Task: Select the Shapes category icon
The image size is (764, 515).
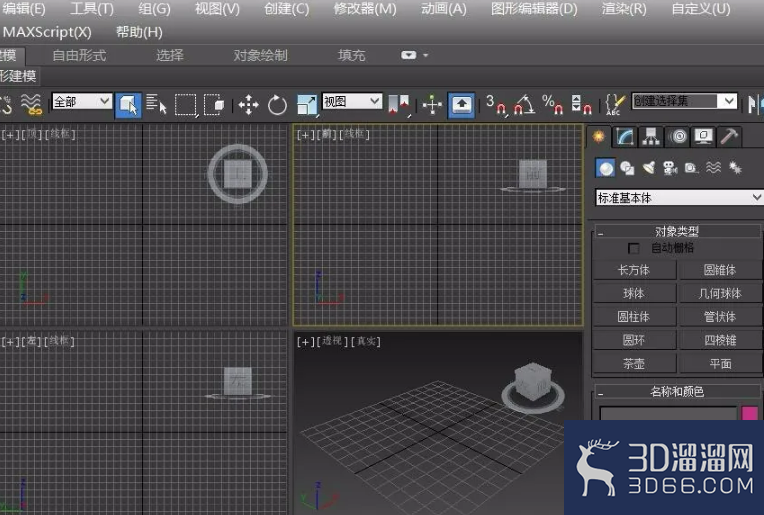Action: coord(627,168)
